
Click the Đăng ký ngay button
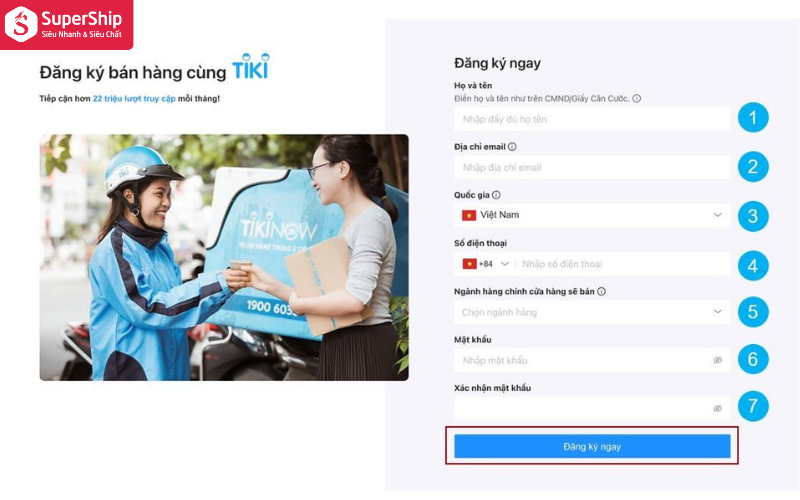pyautogui.click(x=592, y=446)
